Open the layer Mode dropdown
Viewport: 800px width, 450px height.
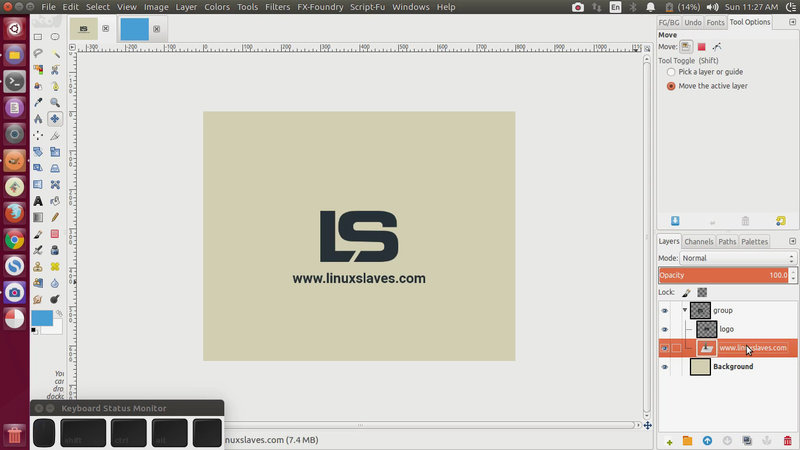pos(738,258)
